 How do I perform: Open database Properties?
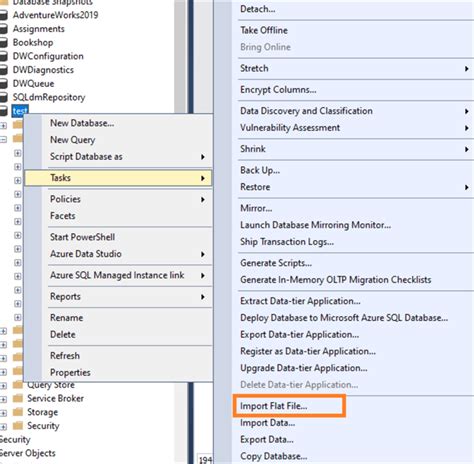point(119,372)
